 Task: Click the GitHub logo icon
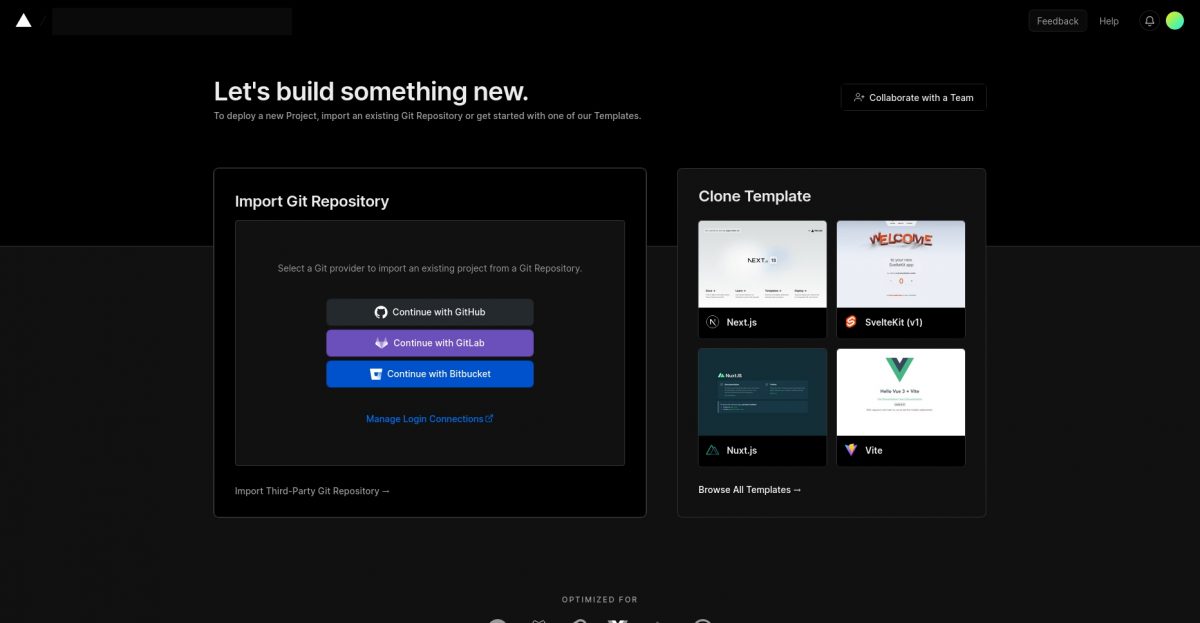tap(381, 312)
